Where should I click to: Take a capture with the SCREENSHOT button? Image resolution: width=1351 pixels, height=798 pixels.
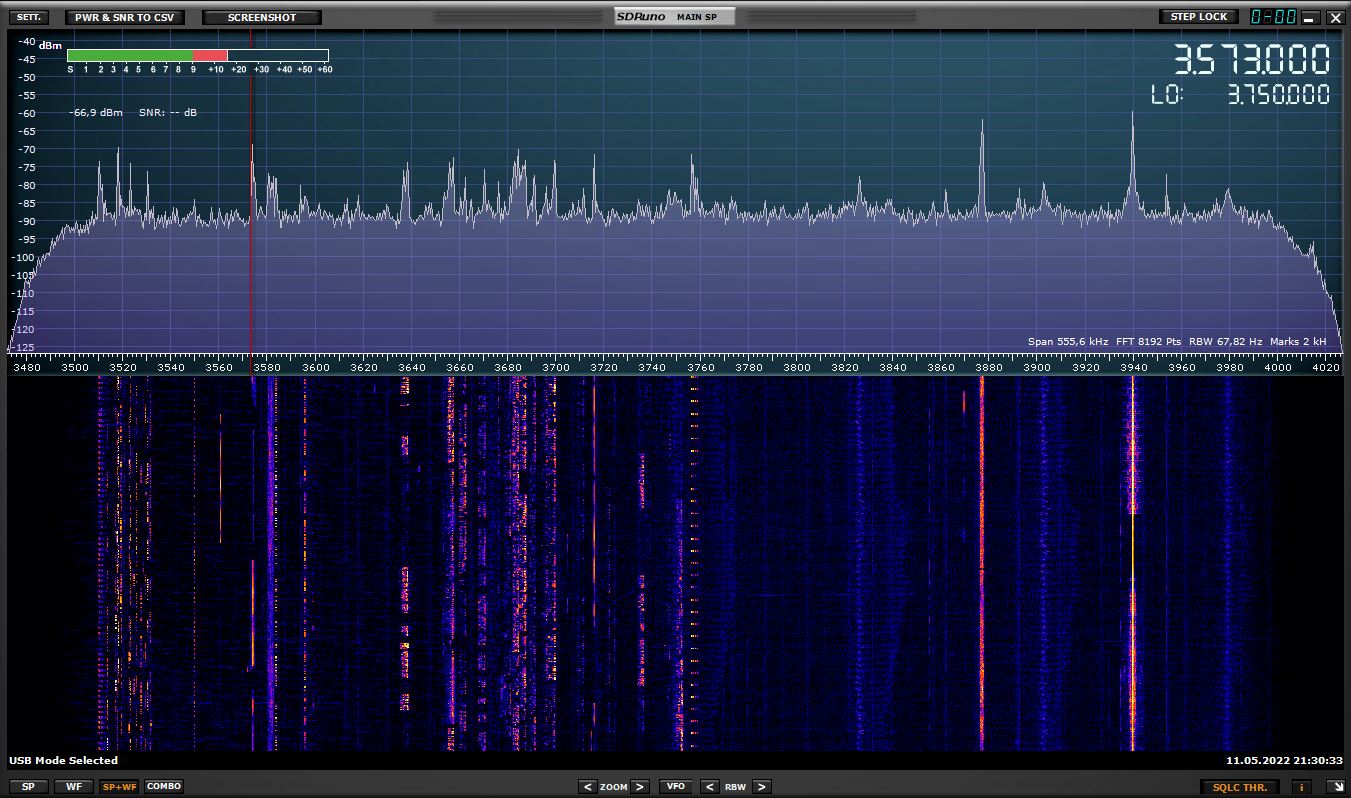[x=262, y=17]
